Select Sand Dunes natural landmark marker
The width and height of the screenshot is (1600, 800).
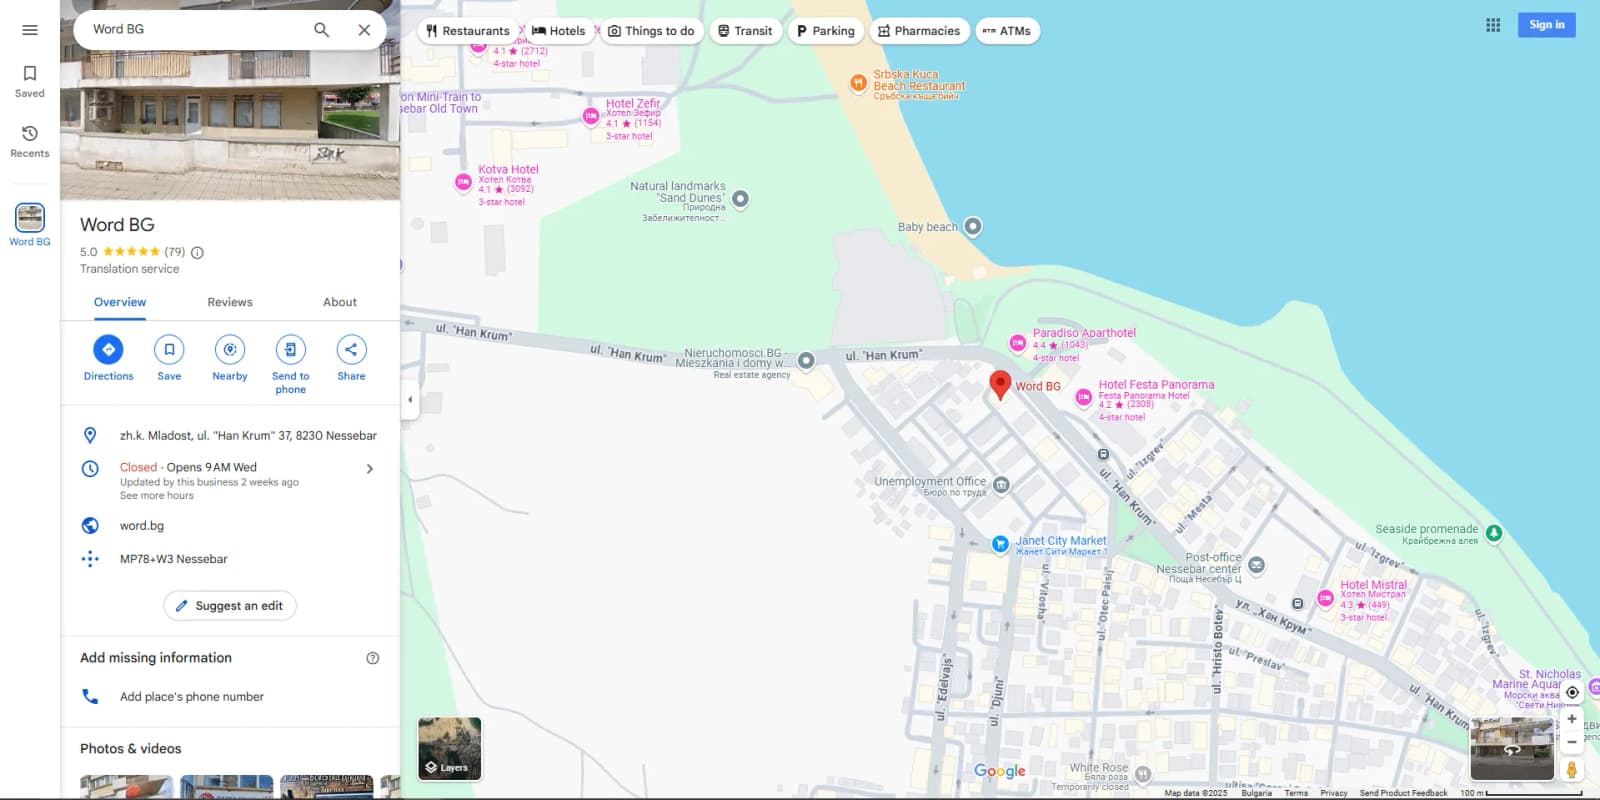pos(740,199)
